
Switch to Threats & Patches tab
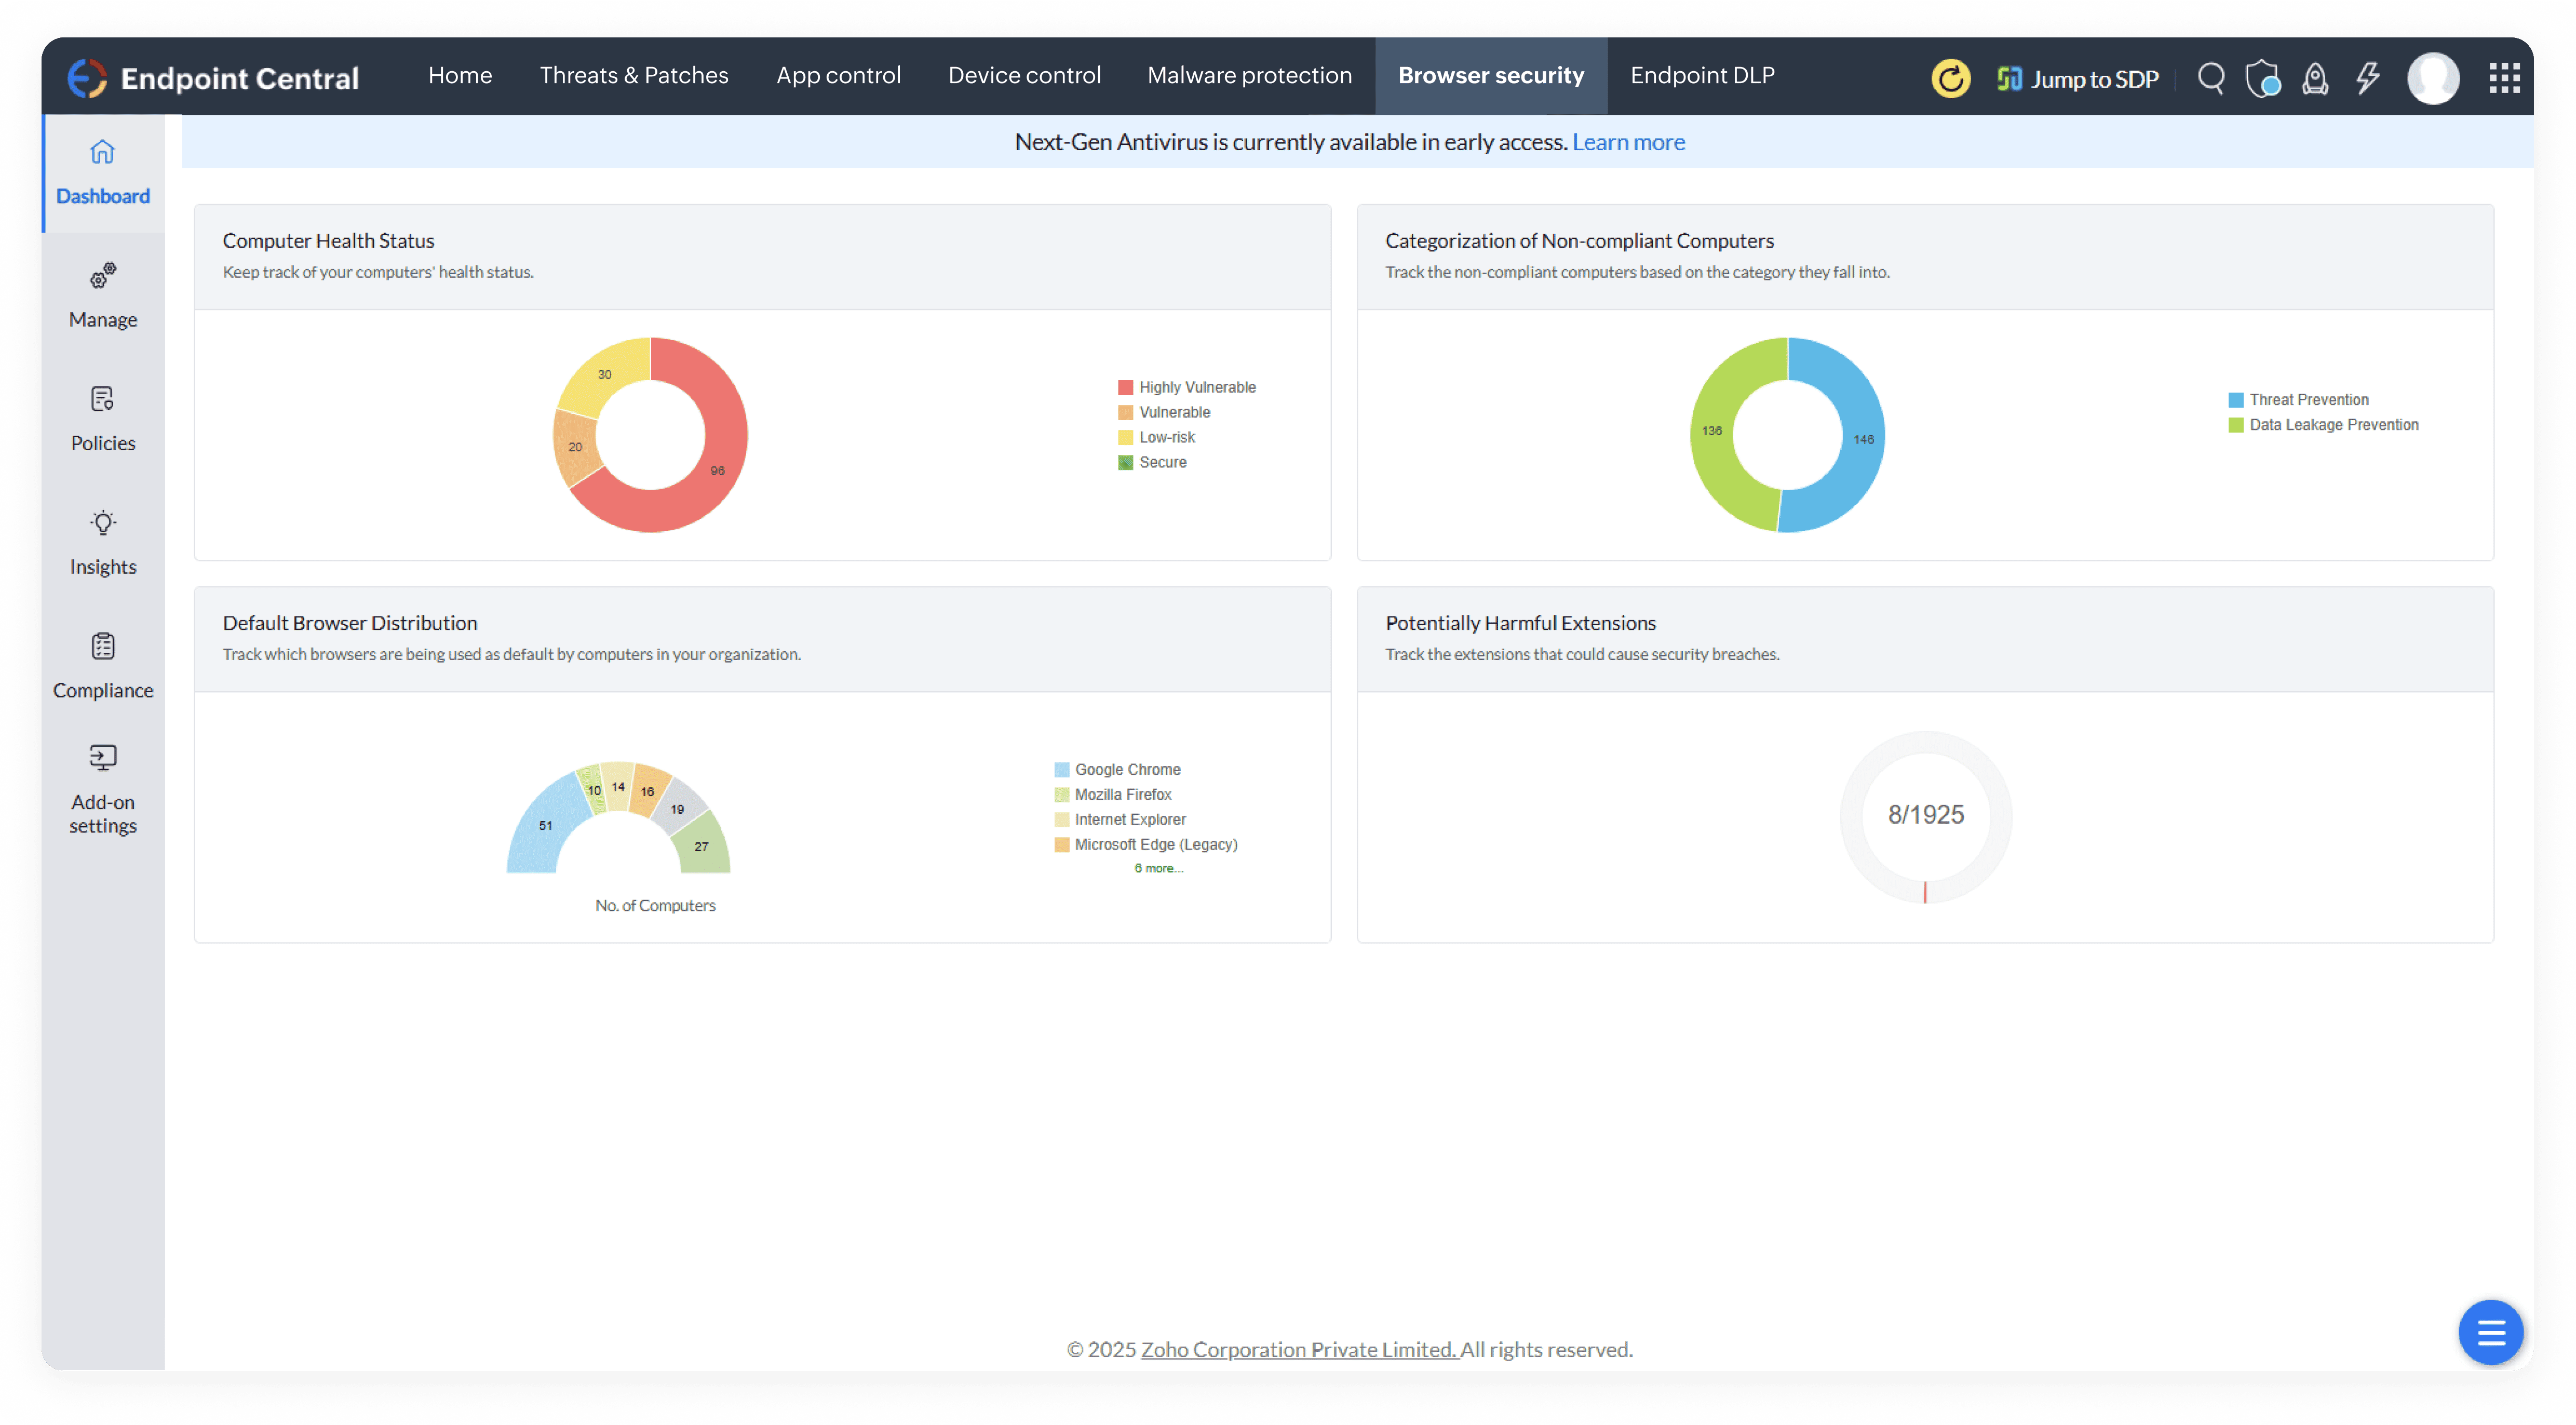point(634,76)
